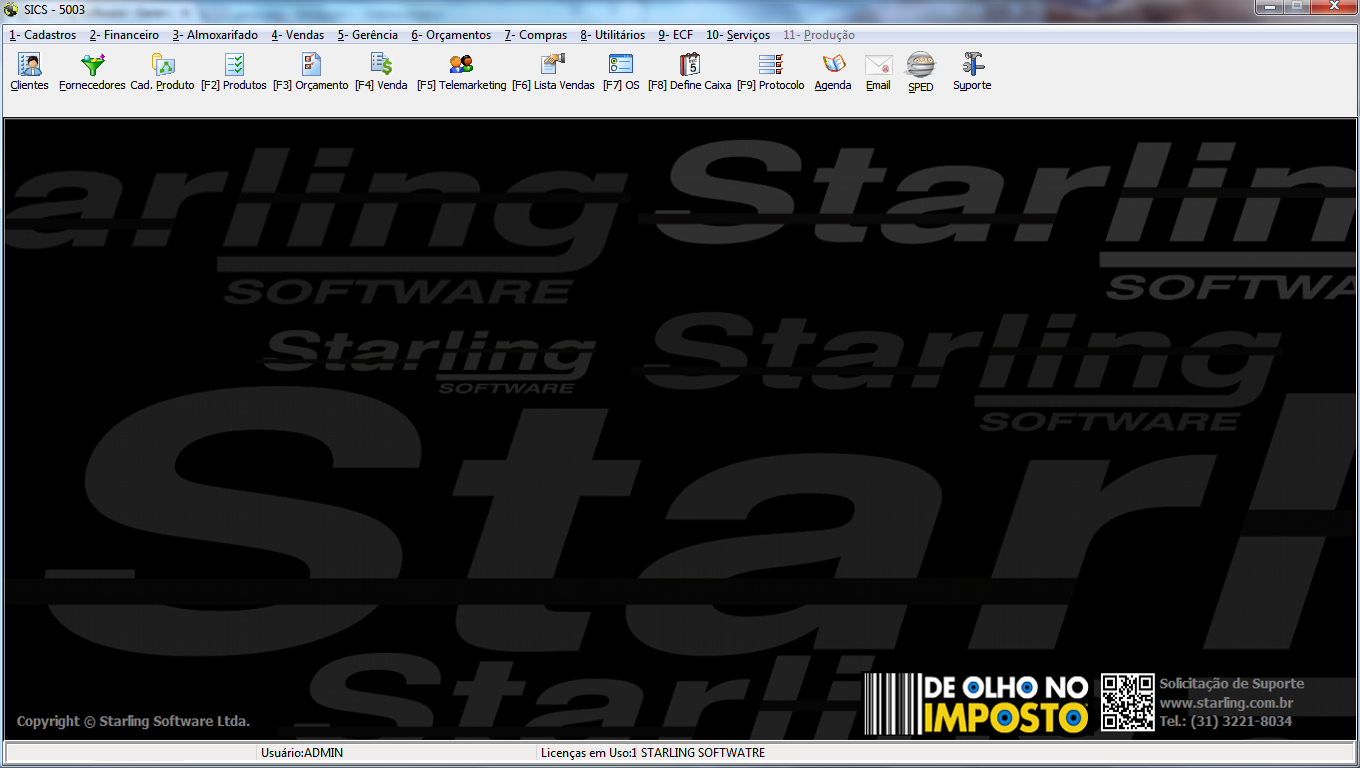Open the 10- Serviços menu
1360x768 pixels.
(x=738, y=35)
